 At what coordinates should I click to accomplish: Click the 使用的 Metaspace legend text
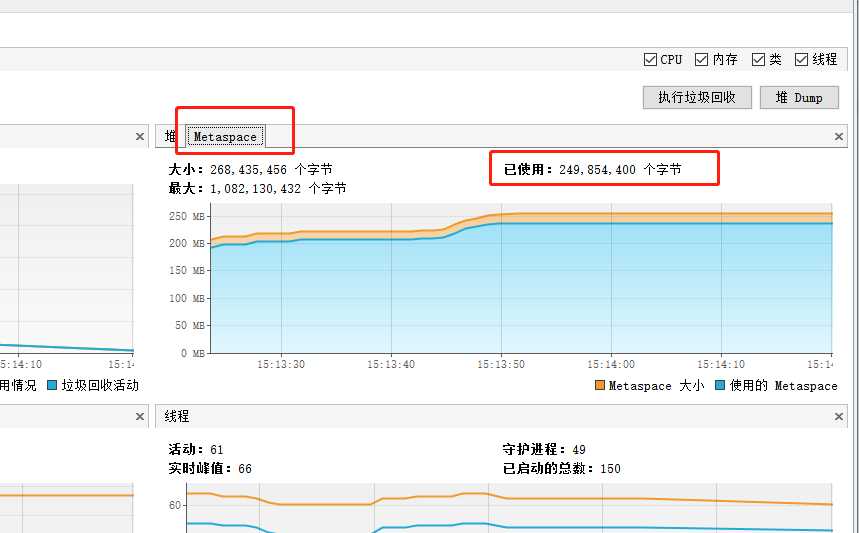[x=783, y=386]
